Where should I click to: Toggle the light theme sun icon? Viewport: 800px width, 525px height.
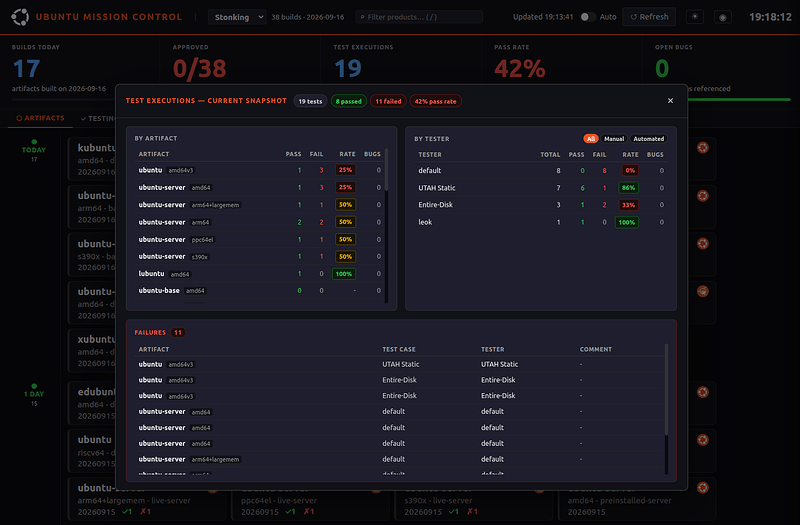[695, 17]
